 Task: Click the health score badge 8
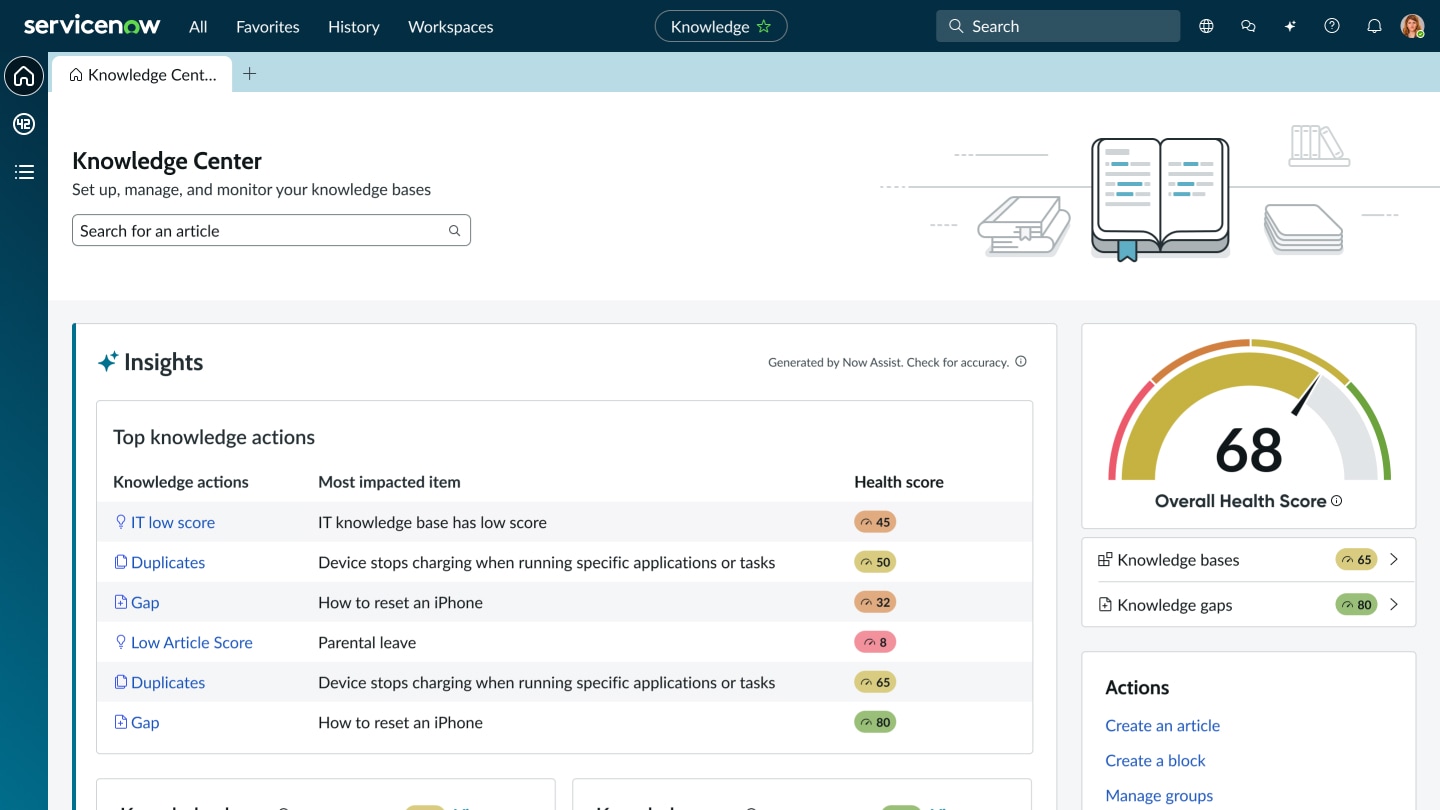(875, 642)
